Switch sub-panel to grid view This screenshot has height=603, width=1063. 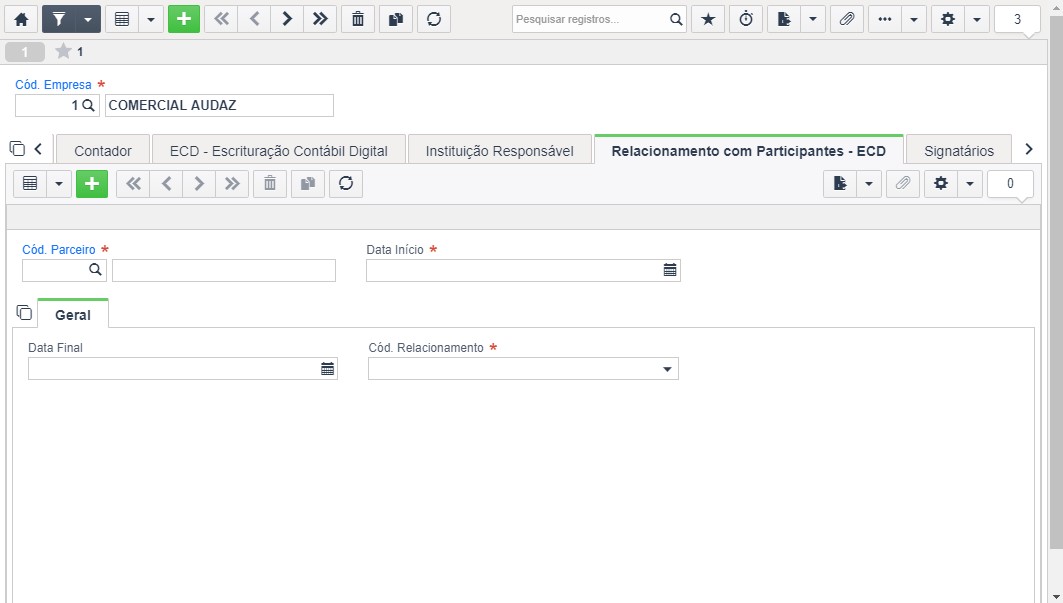coord(31,183)
